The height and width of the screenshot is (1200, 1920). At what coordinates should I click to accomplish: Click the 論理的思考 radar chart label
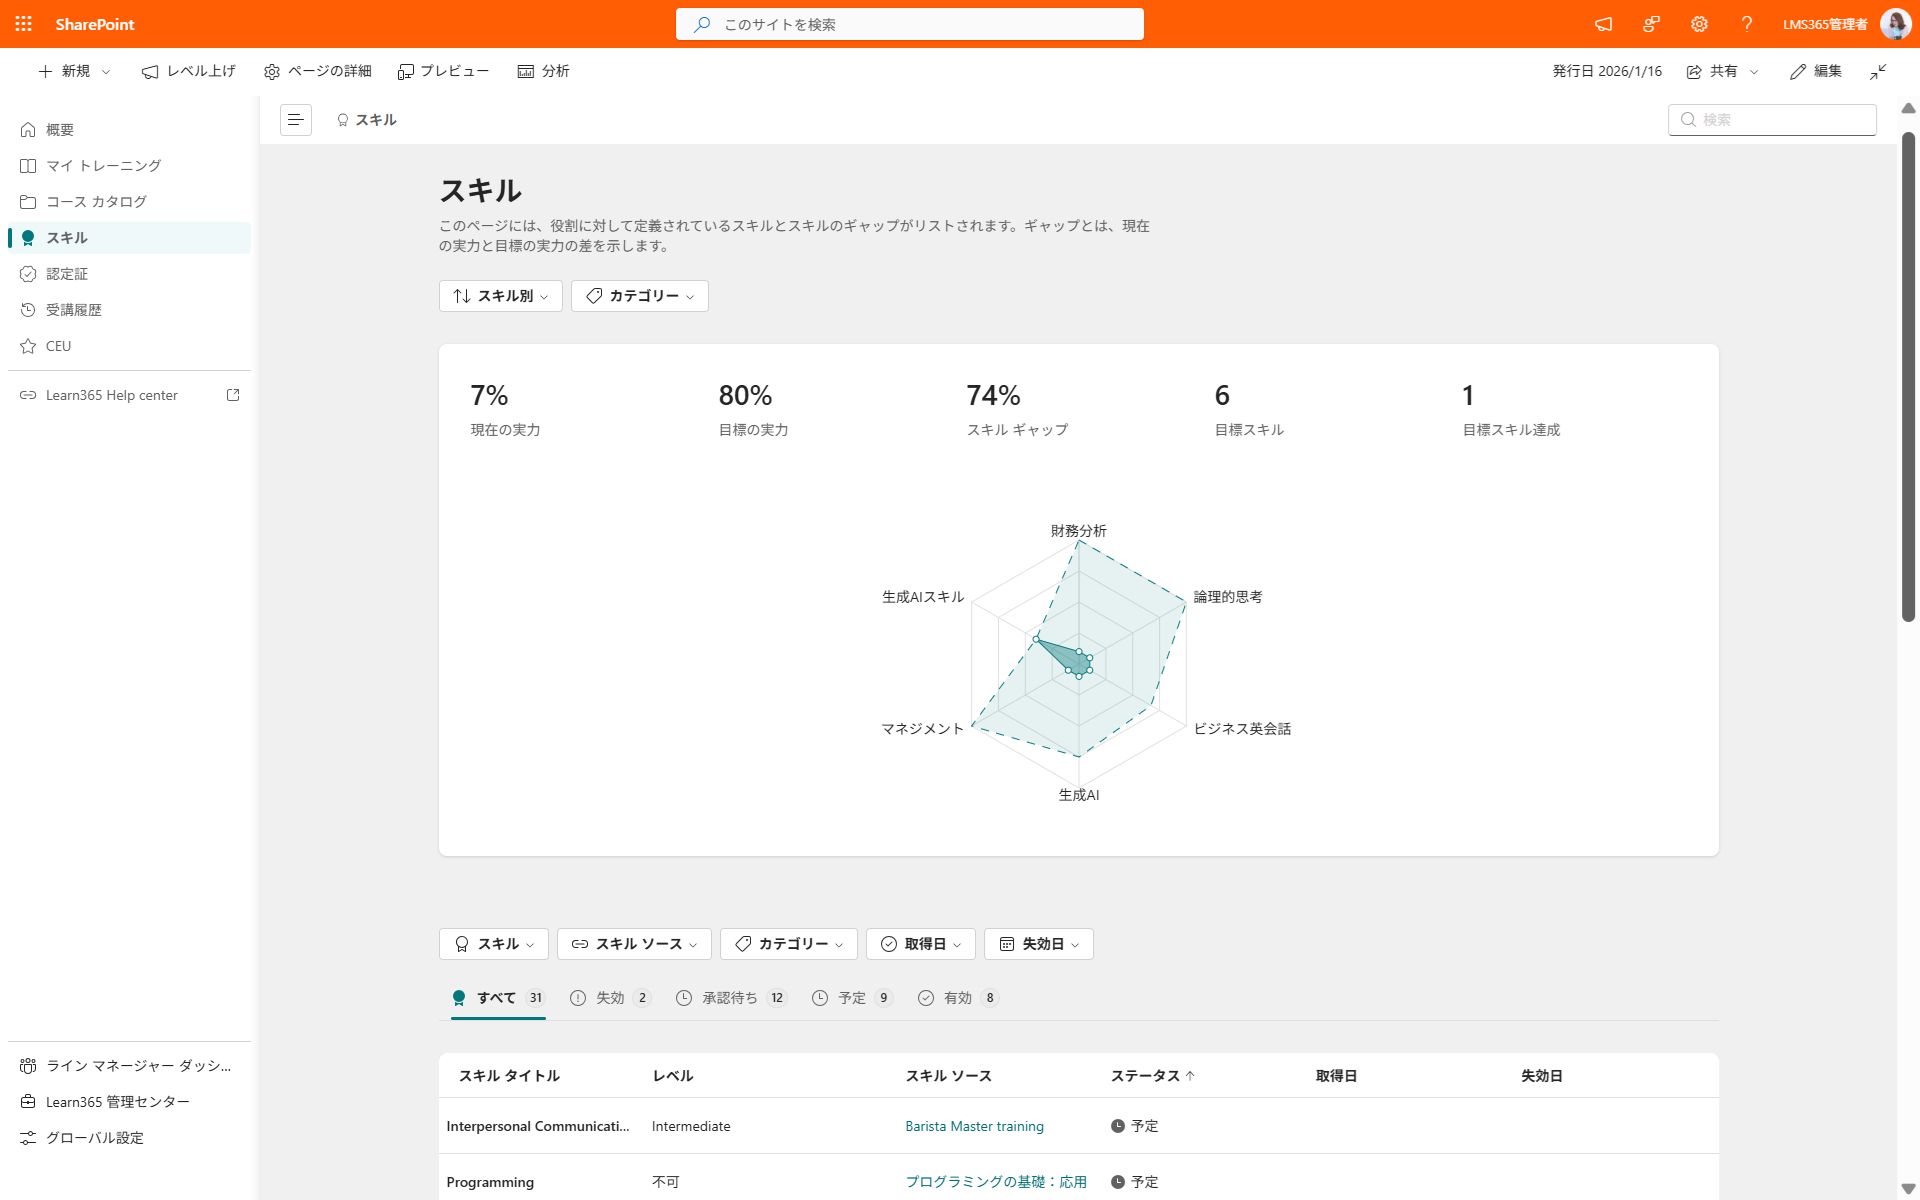[x=1228, y=597]
